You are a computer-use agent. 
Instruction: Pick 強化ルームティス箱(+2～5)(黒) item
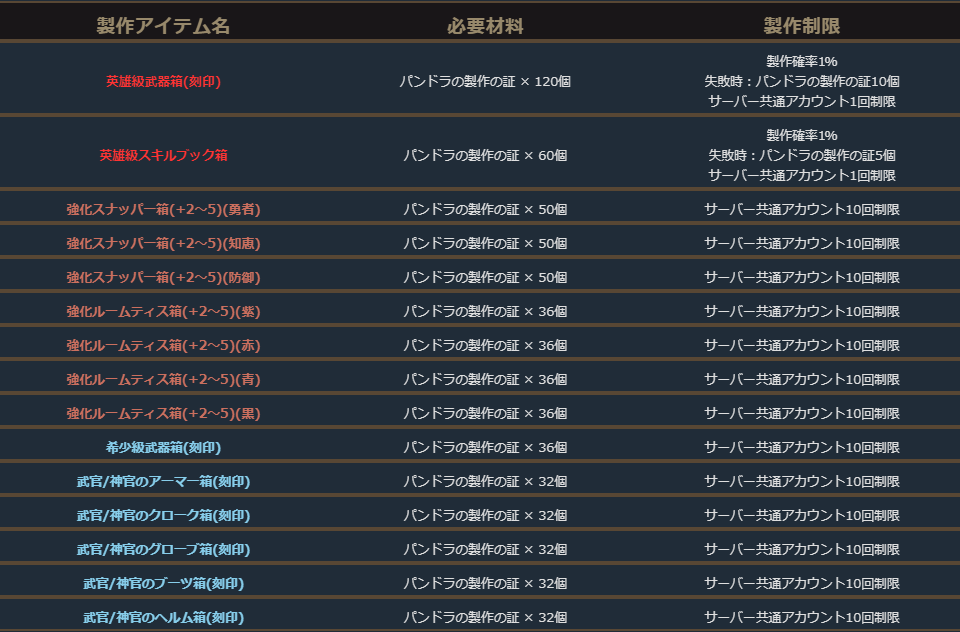pyautogui.click(x=163, y=413)
